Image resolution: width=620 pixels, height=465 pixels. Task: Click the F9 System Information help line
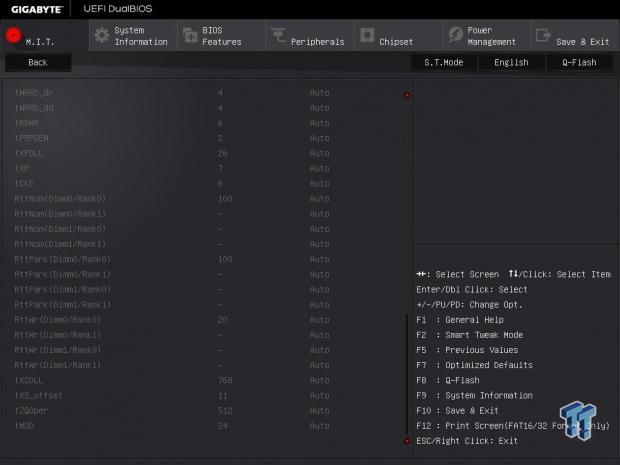point(474,395)
